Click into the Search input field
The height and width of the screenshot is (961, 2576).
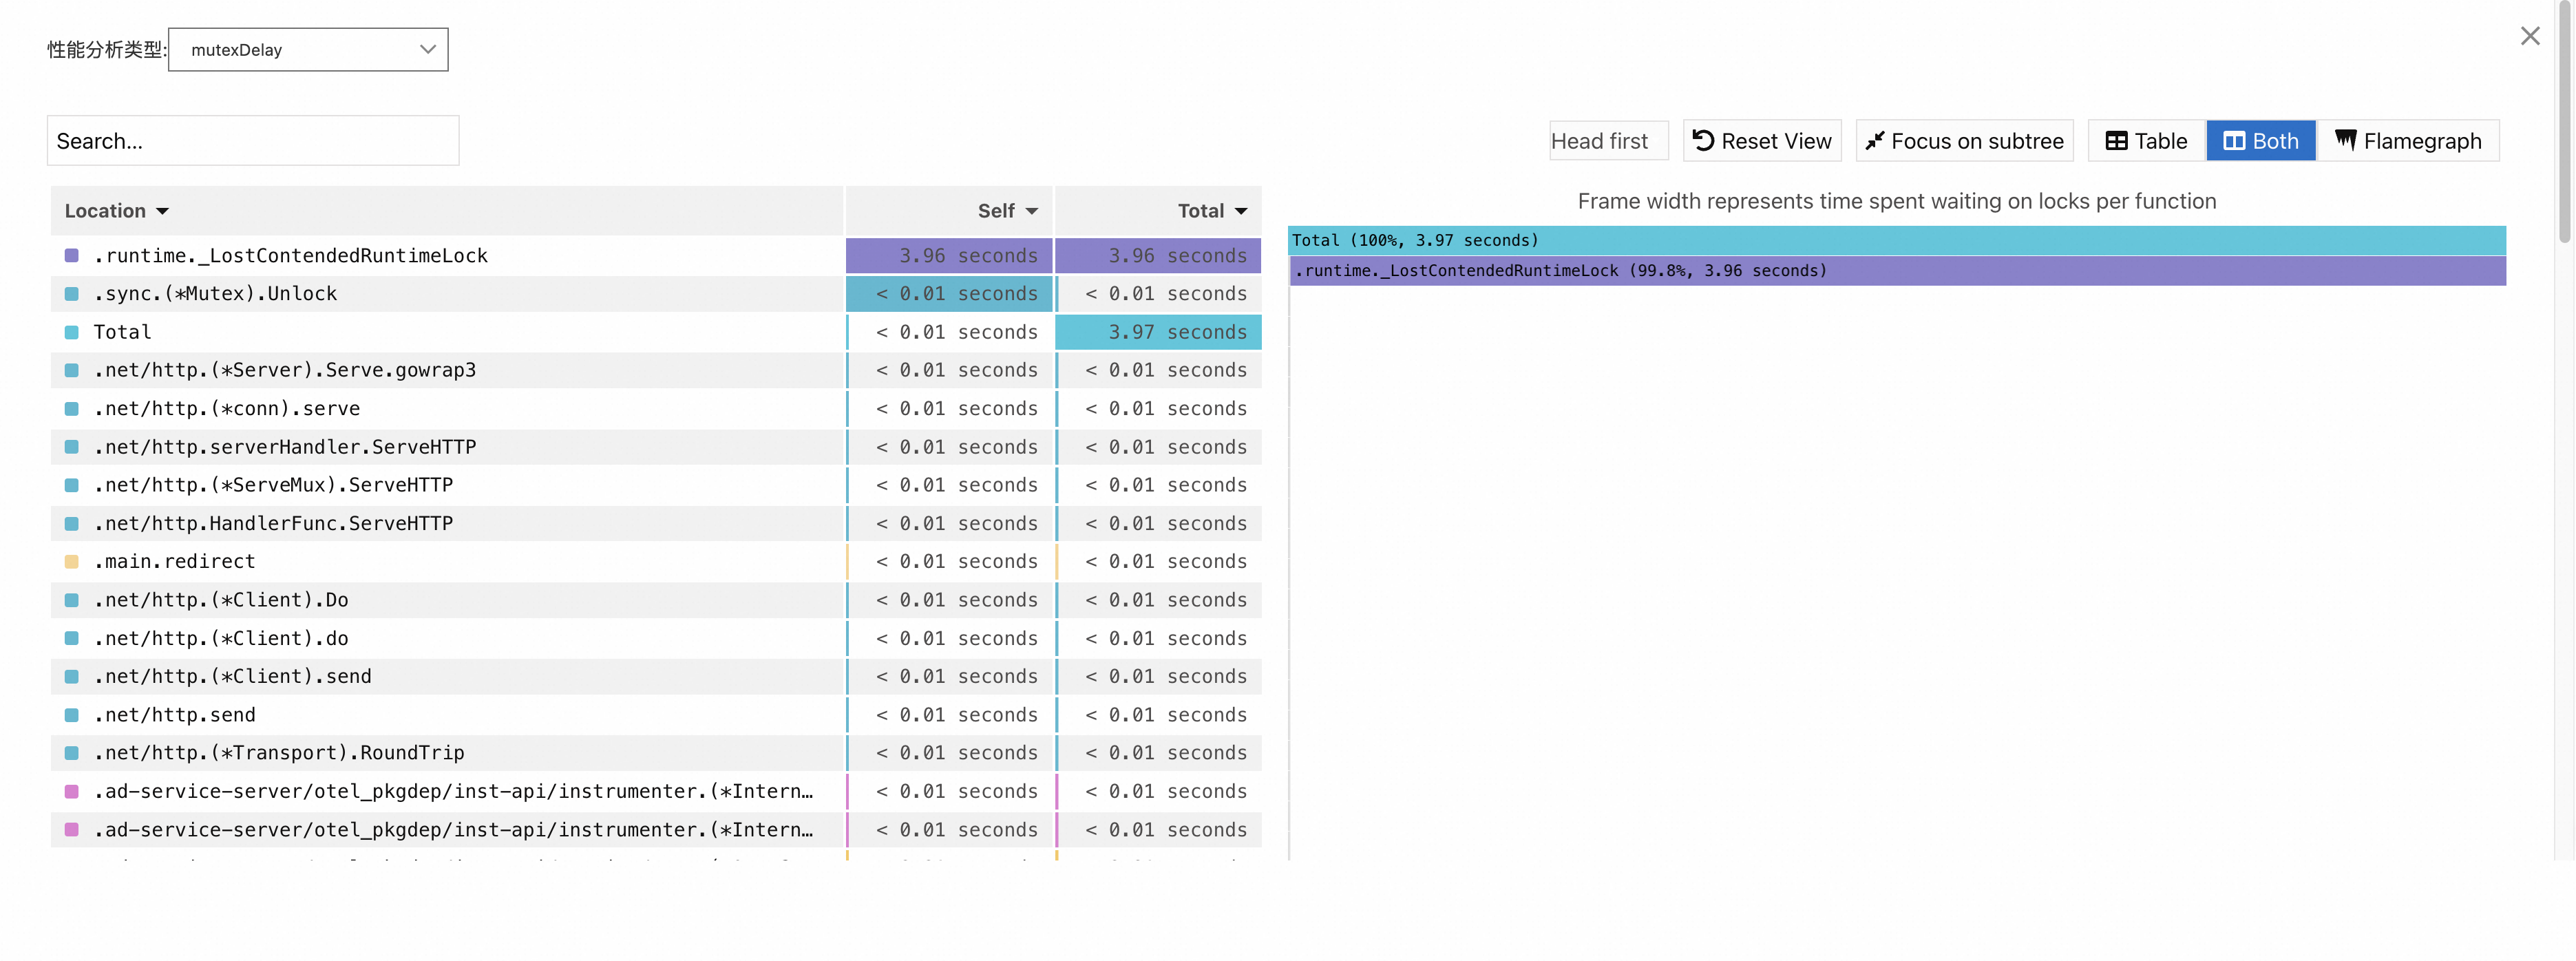pos(252,141)
